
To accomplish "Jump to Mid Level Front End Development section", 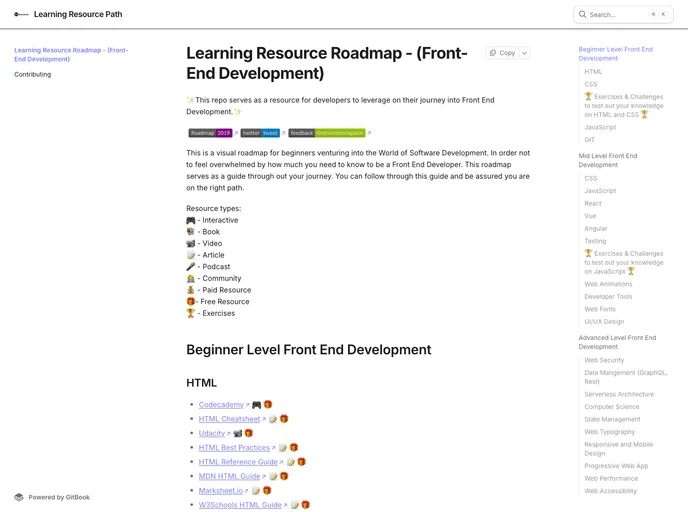I will coord(608,160).
